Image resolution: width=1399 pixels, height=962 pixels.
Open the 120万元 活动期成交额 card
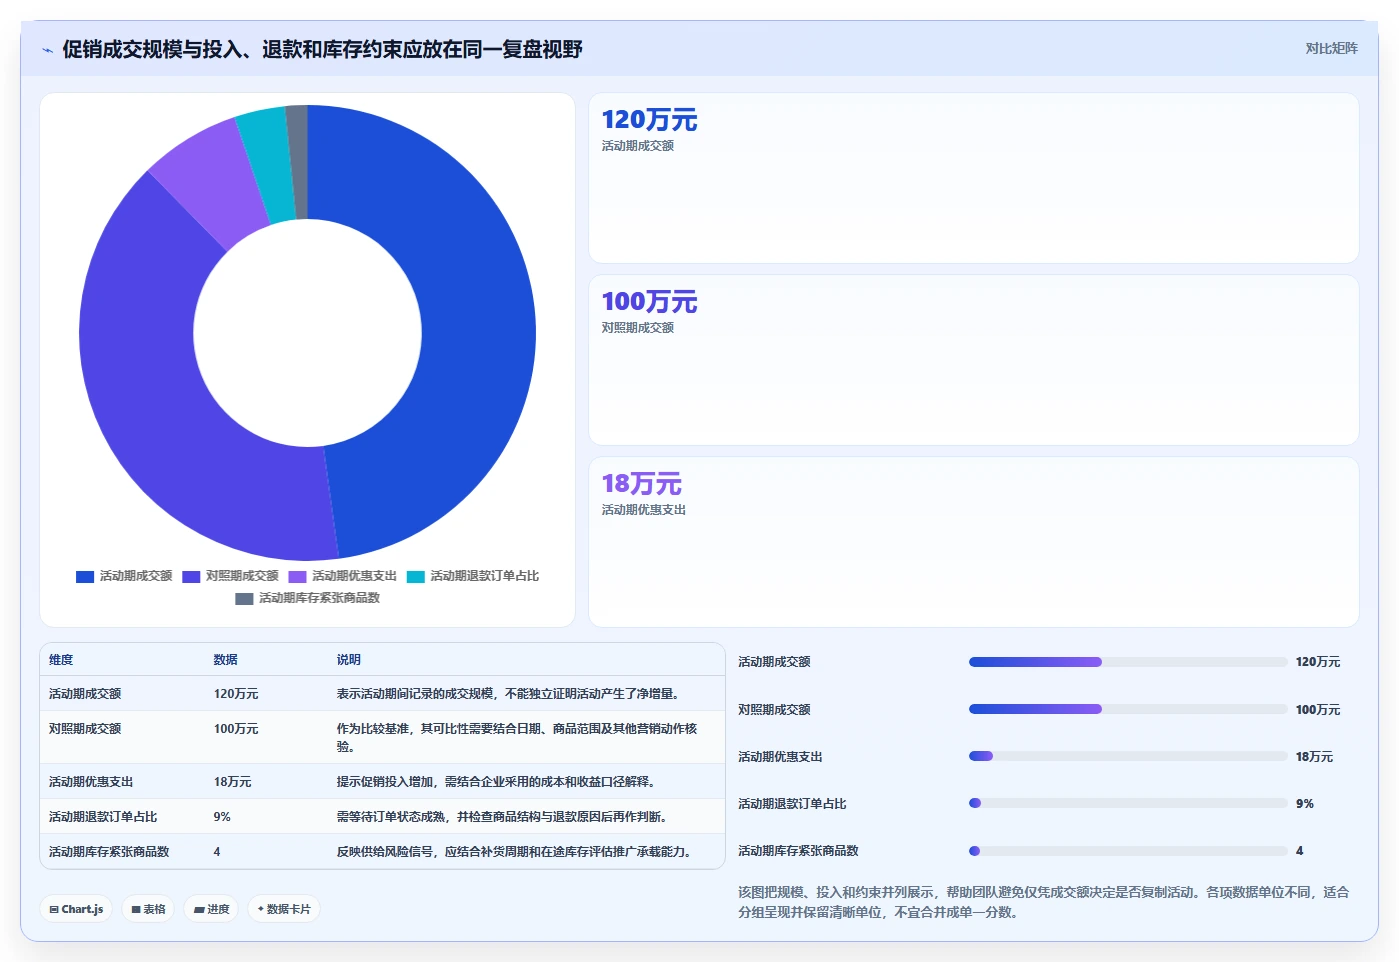[973, 178]
